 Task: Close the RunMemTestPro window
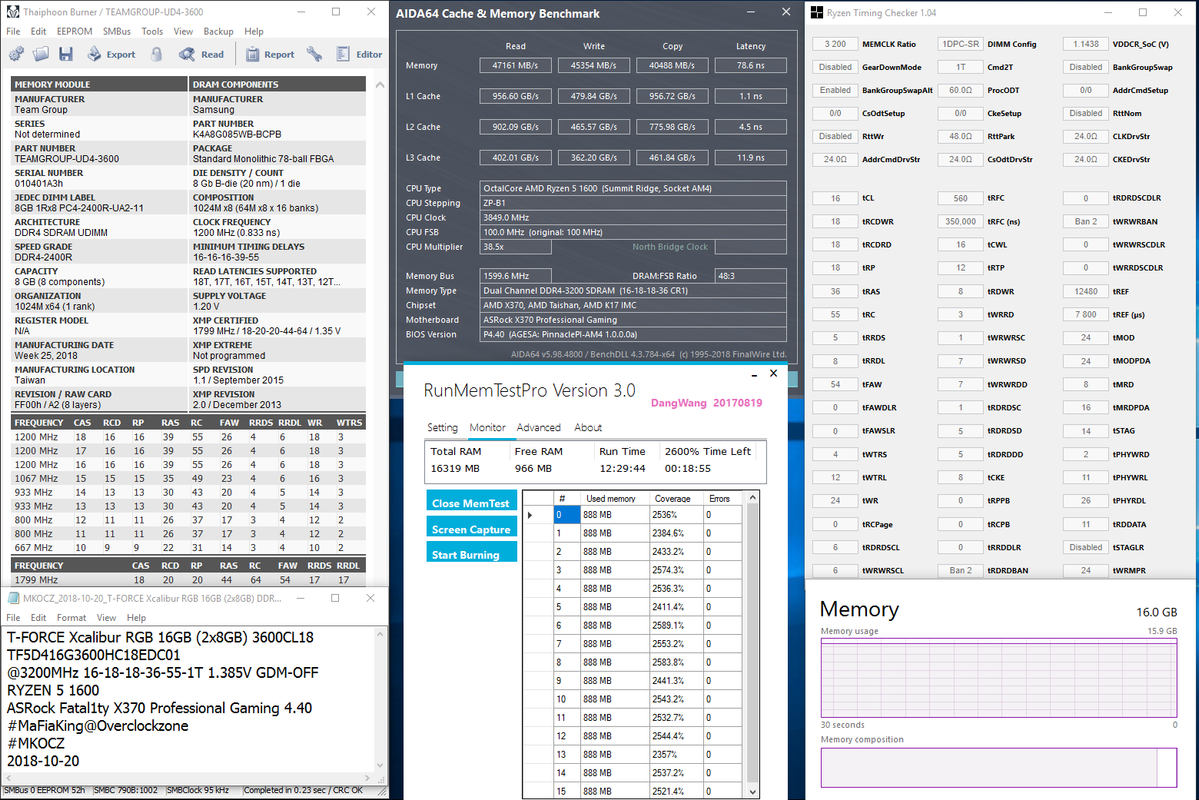773,373
